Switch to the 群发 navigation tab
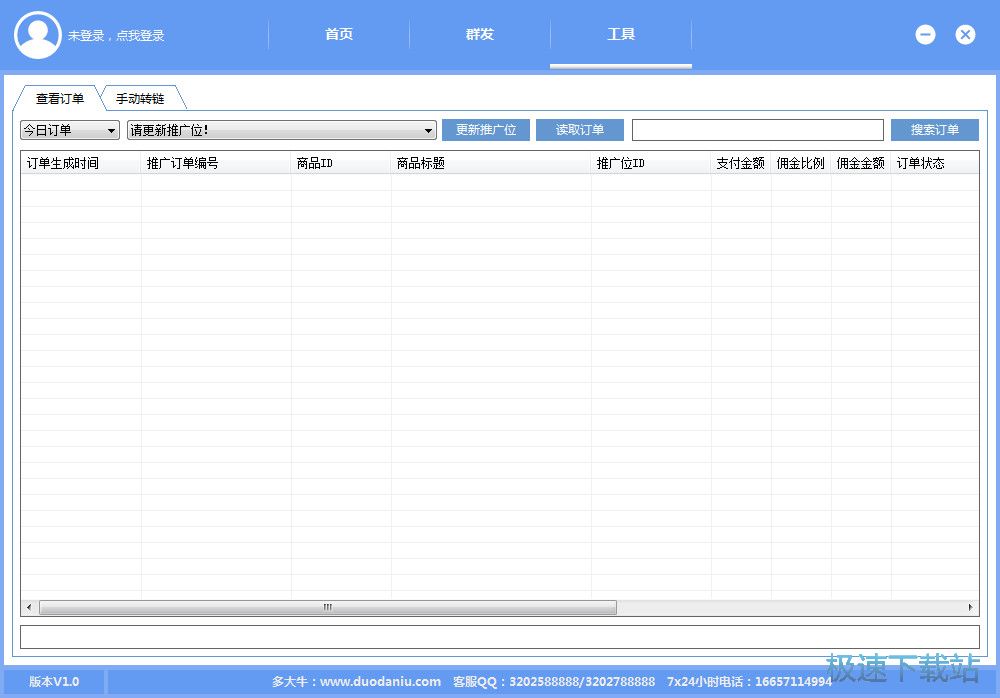 pos(480,35)
